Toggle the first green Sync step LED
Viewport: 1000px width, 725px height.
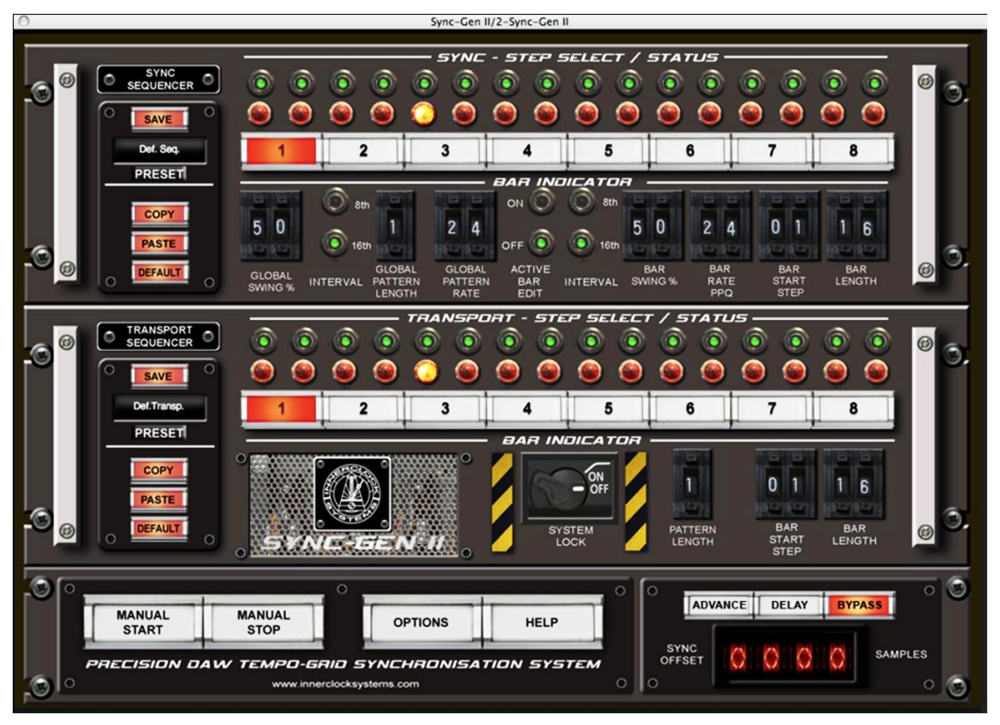click(x=261, y=83)
